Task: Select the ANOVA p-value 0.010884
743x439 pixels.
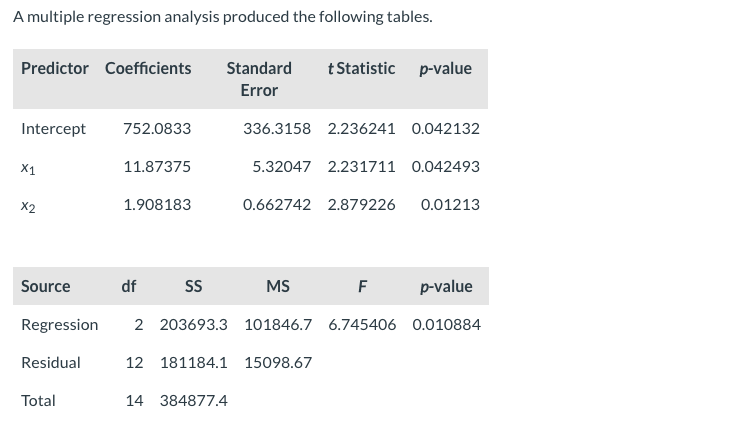Action: coord(446,324)
